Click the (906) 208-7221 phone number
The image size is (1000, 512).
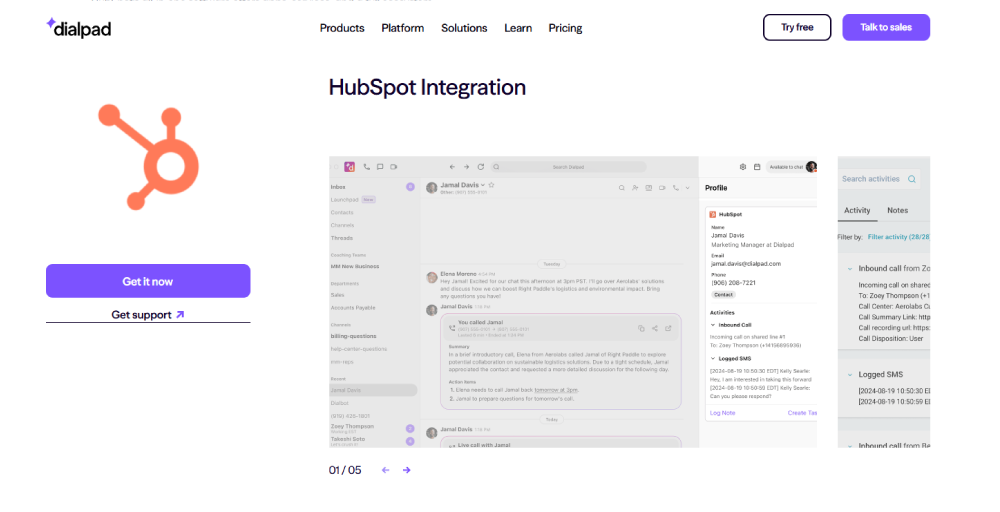click(x=733, y=282)
